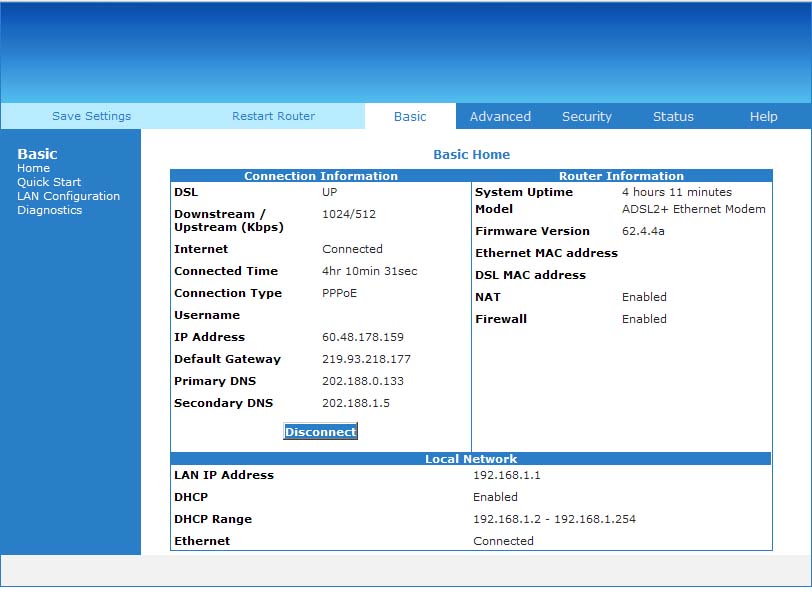Click the Local Network section header
Screen dimensions: 812x592
click(471, 459)
